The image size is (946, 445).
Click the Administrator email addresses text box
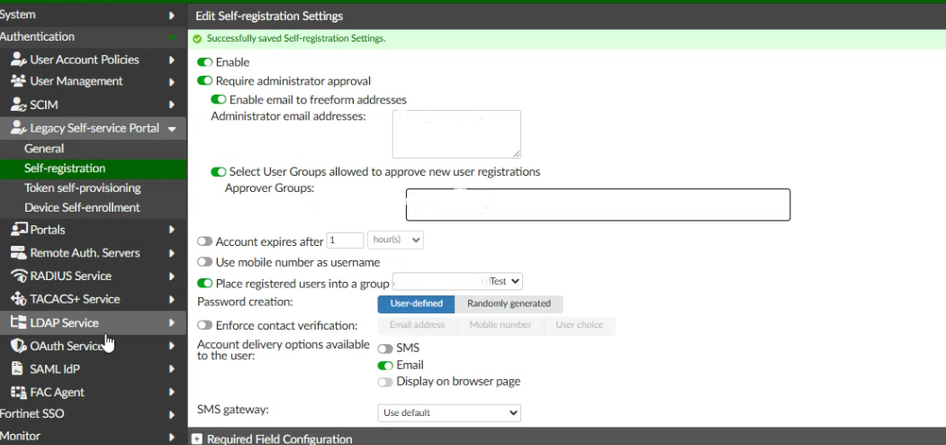click(456, 134)
